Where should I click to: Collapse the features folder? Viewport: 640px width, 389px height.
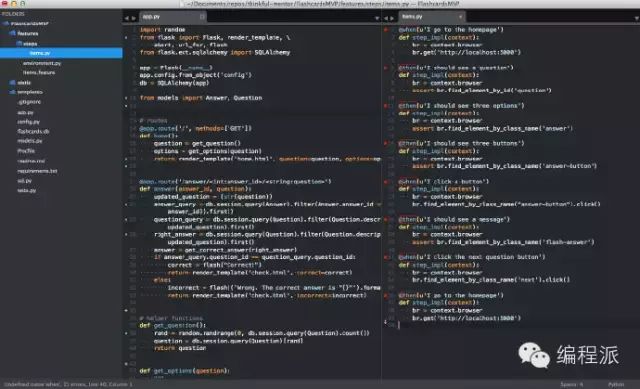(13, 33)
